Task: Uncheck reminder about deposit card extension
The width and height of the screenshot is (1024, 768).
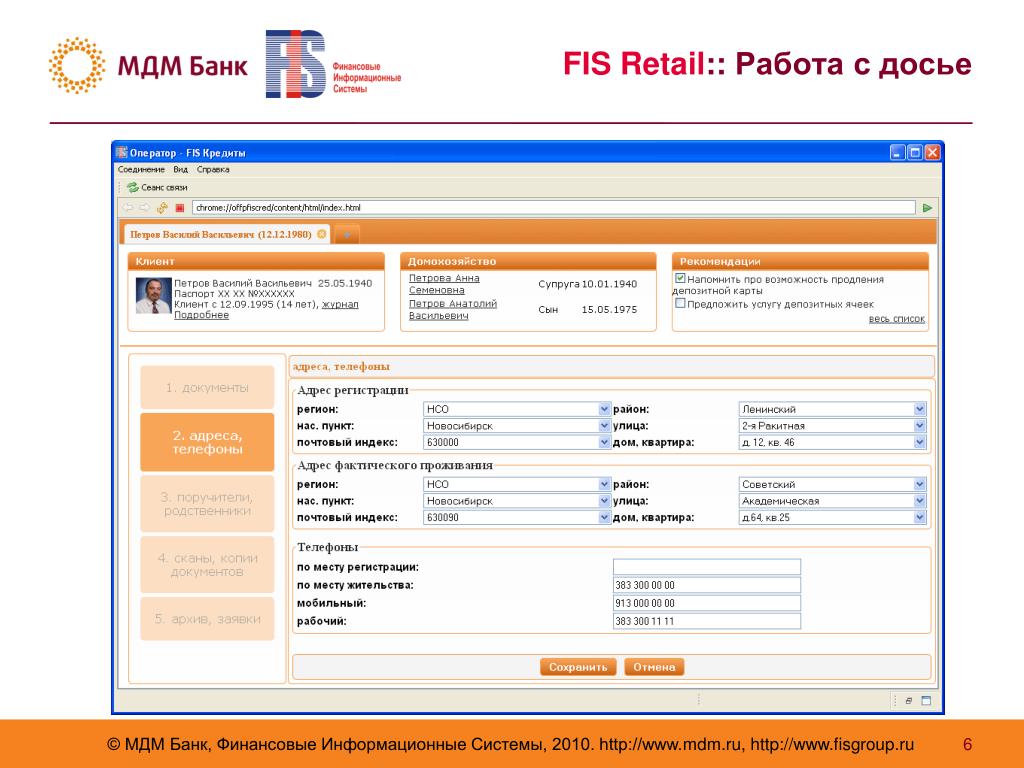Action: 680,278
